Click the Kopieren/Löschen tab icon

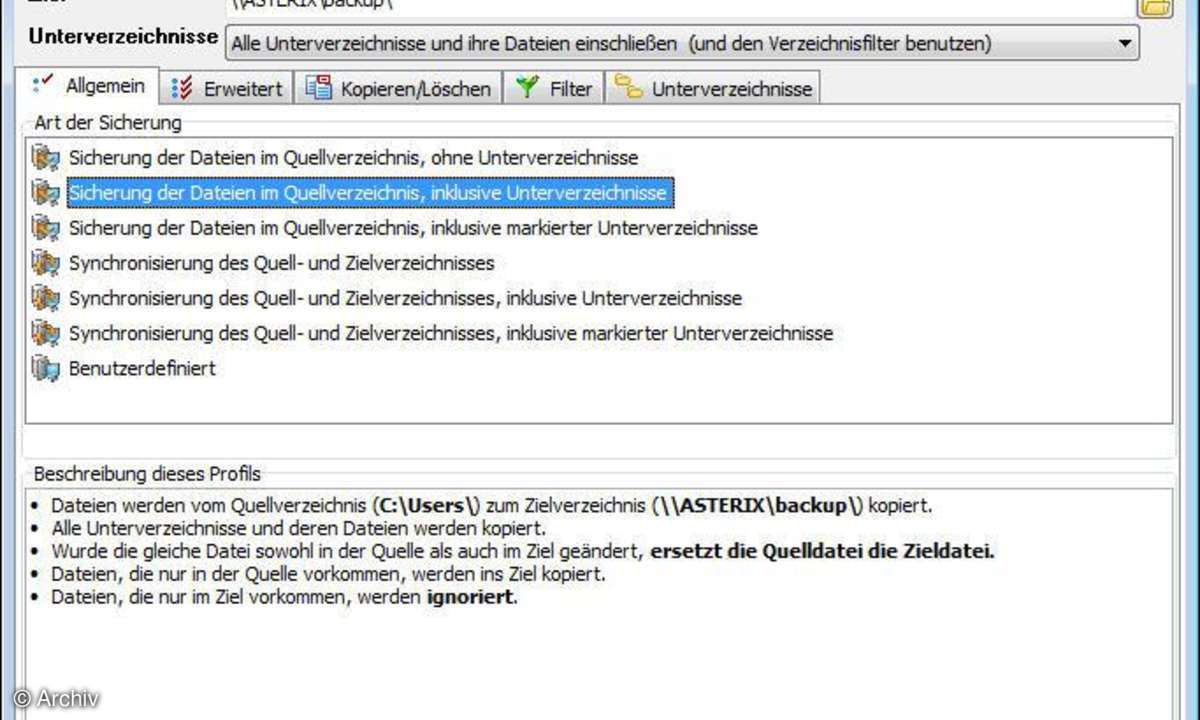click(x=318, y=88)
